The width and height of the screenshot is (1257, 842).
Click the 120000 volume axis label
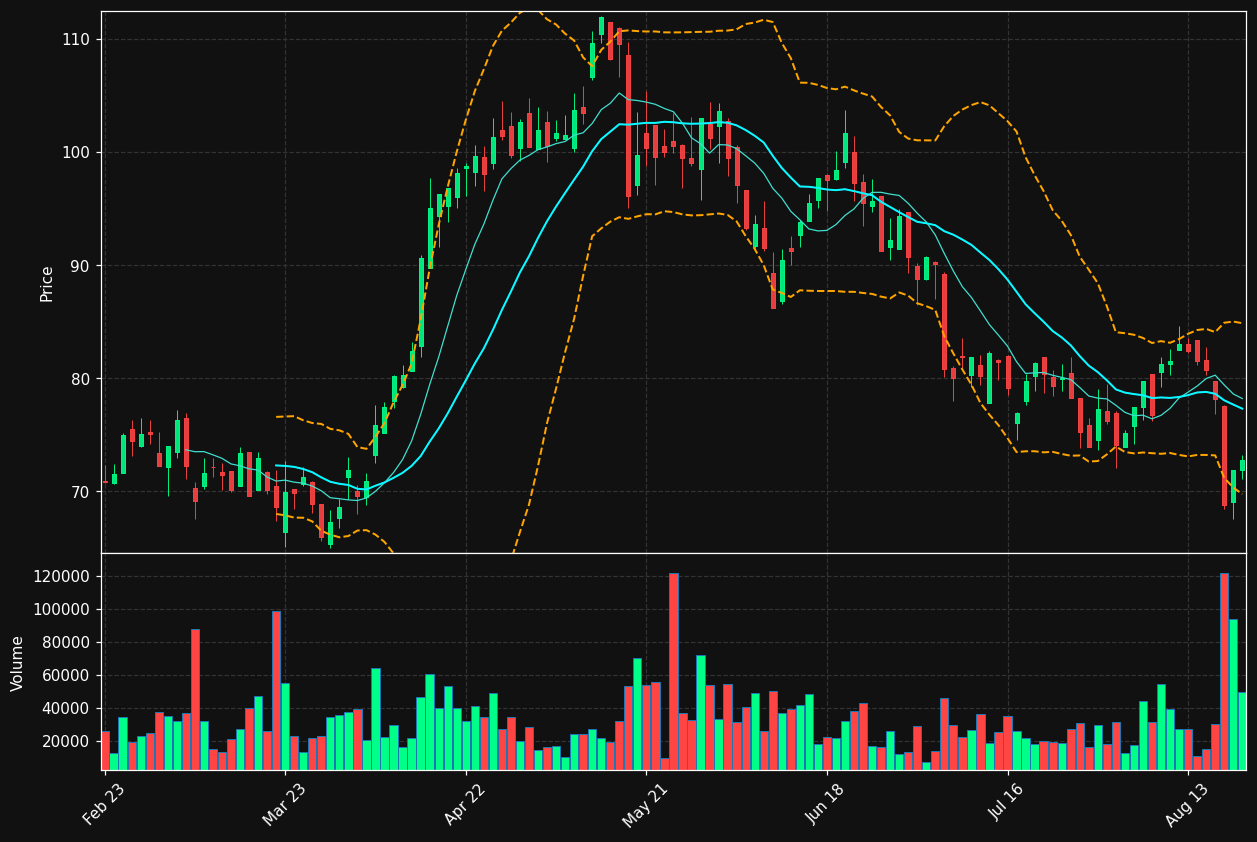coord(63,576)
